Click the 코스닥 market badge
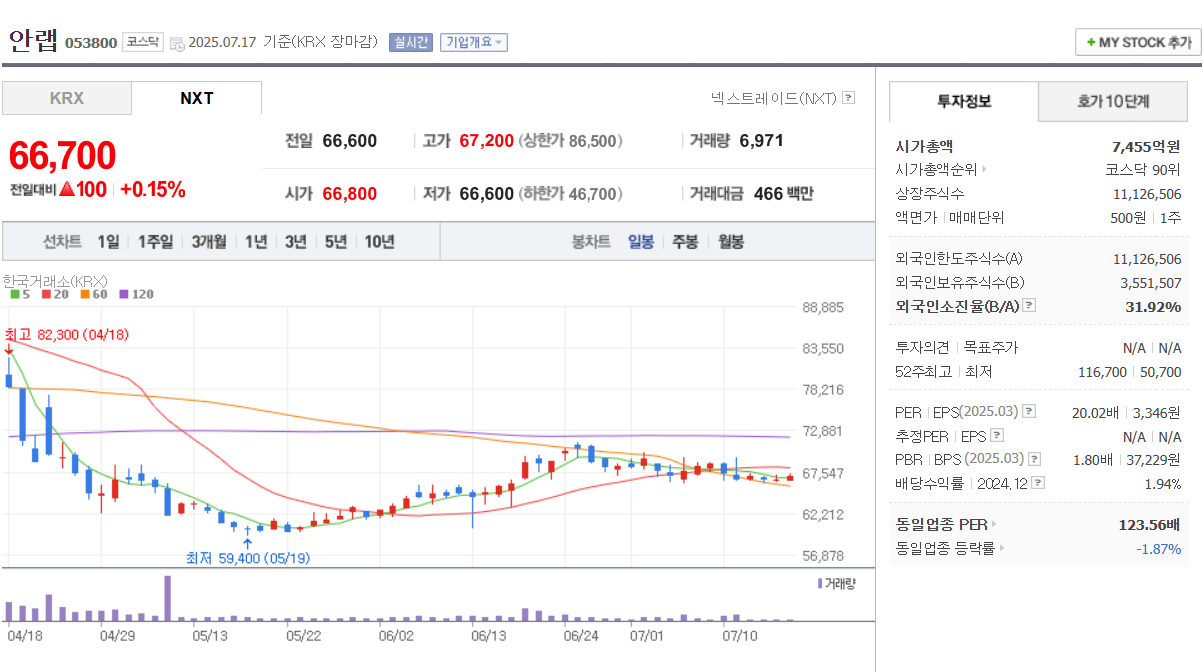The width and height of the screenshot is (1204, 672). tap(142, 42)
